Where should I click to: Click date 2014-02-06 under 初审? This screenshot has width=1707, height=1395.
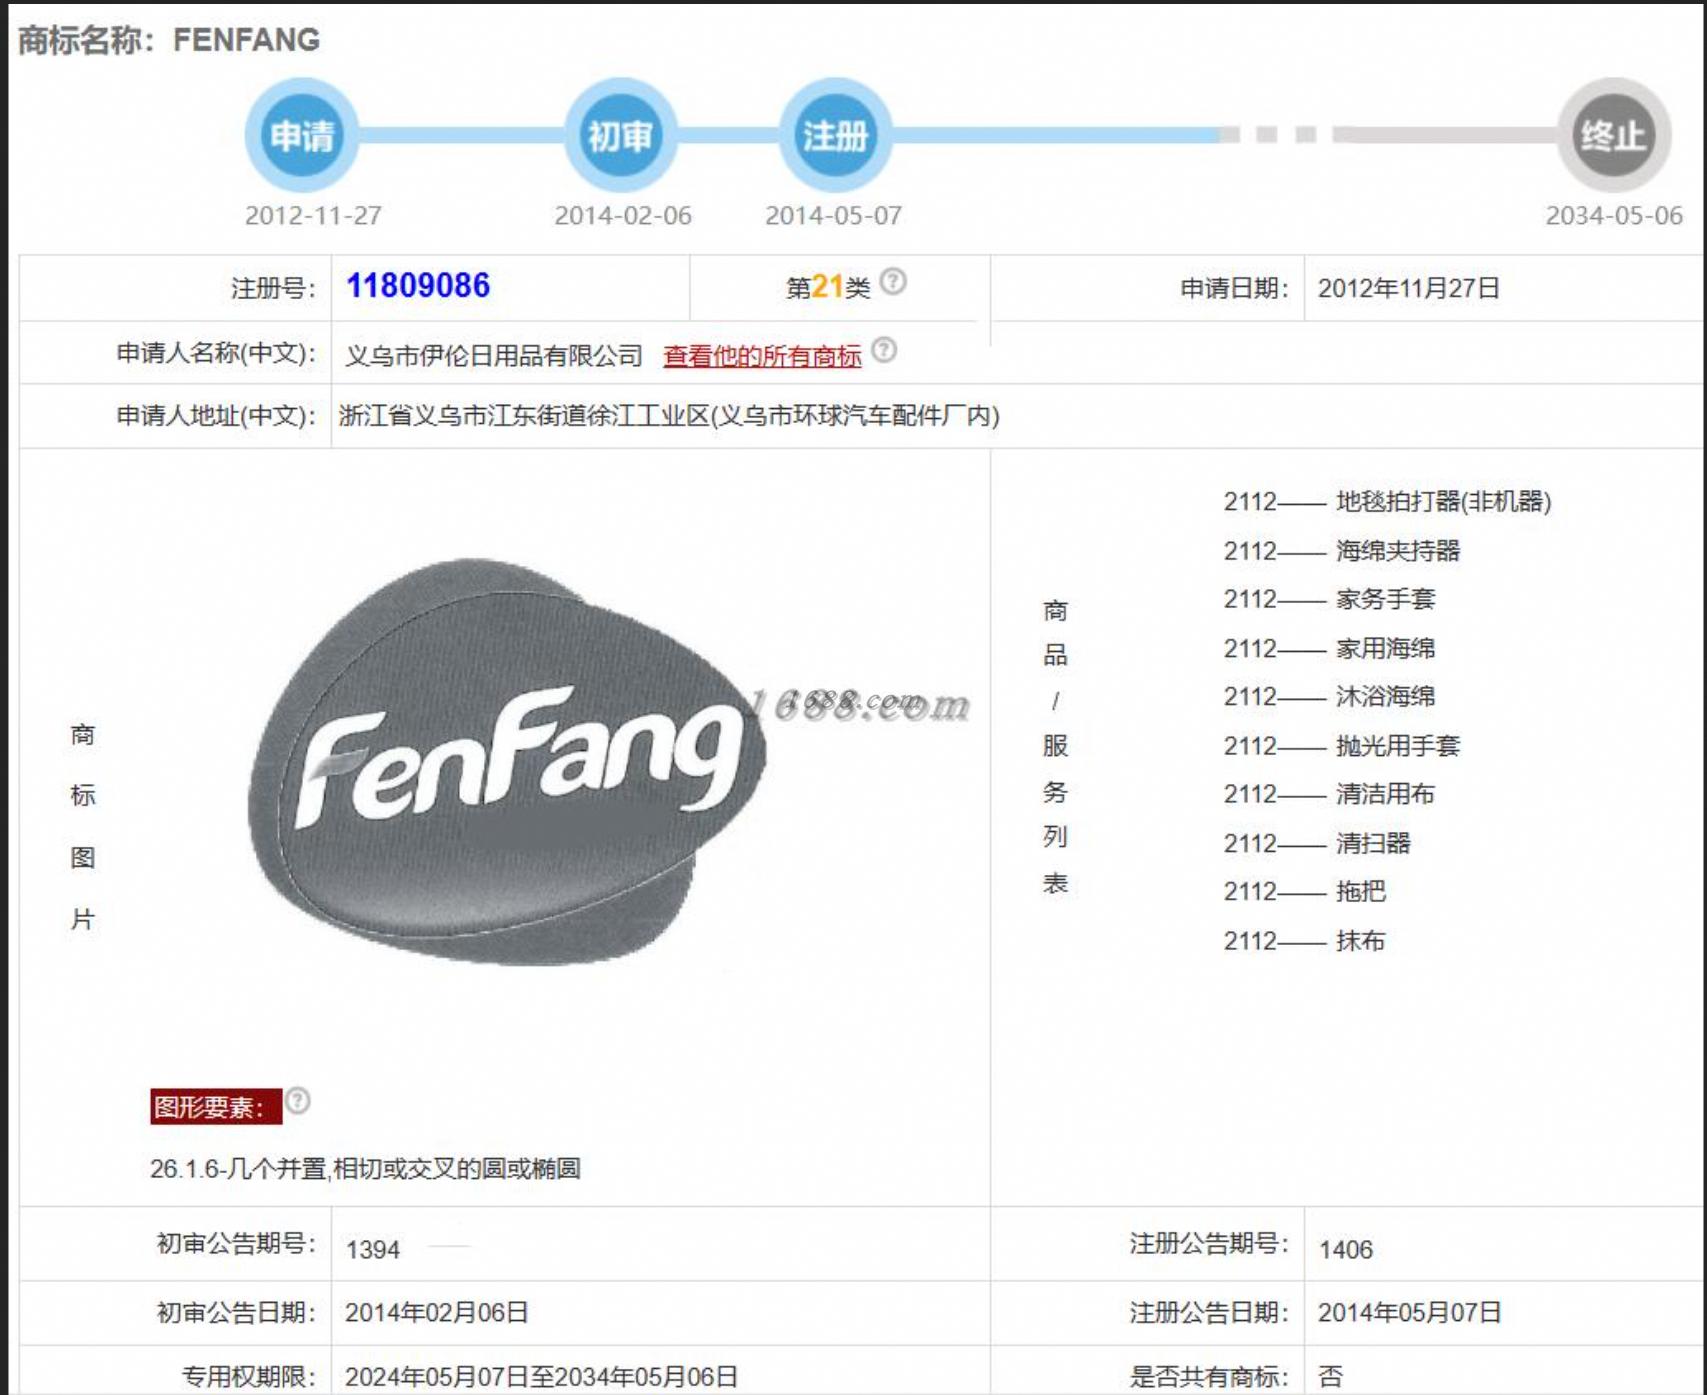point(623,215)
